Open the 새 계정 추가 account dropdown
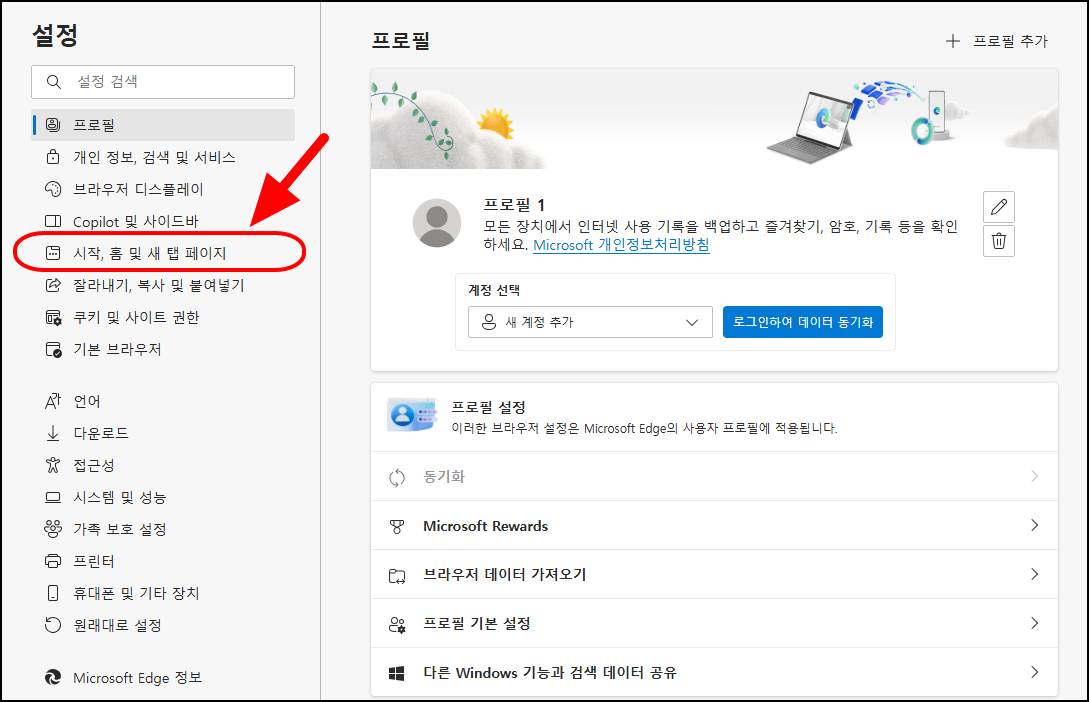This screenshot has width=1089, height=702. click(x=590, y=322)
